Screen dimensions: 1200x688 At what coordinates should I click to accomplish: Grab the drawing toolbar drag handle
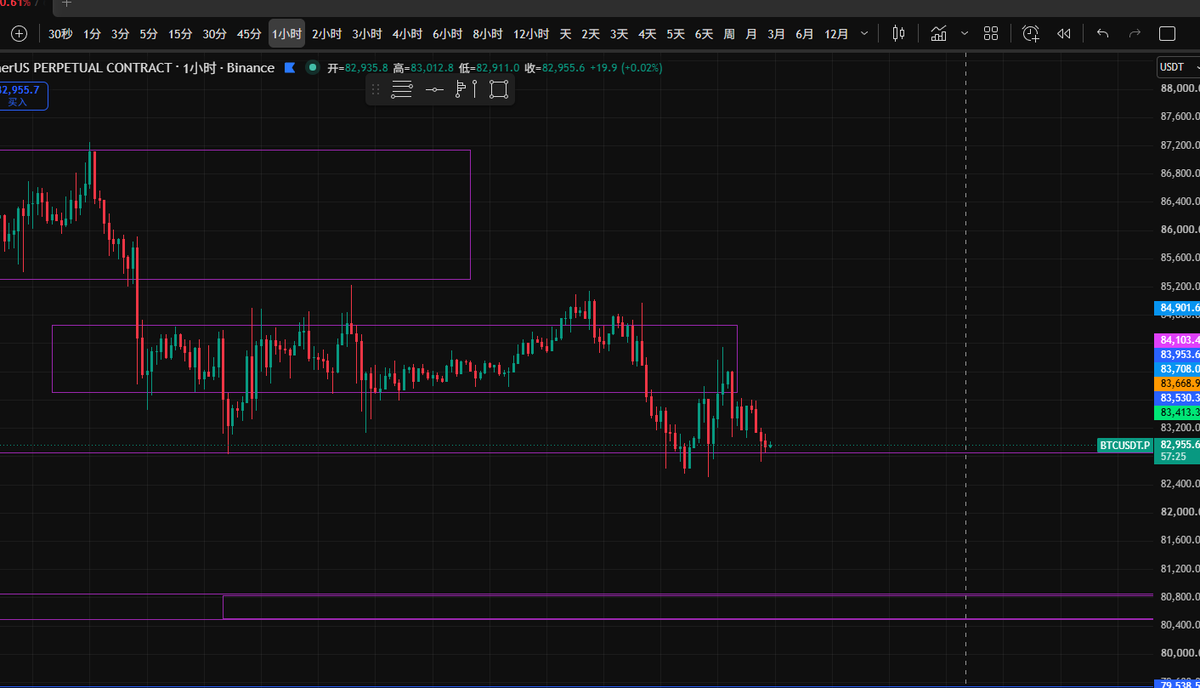coord(376,89)
